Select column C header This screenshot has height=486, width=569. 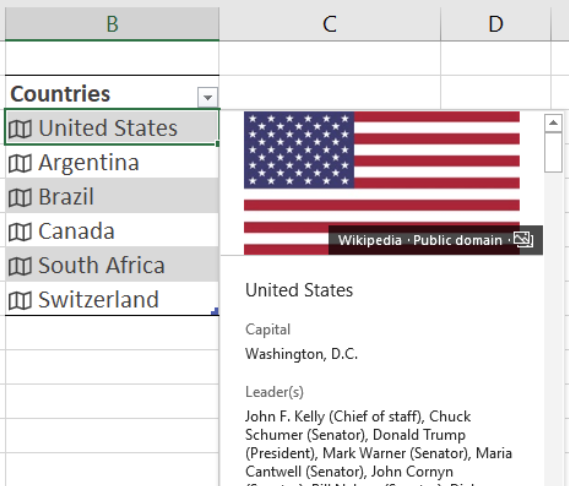(x=330, y=24)
